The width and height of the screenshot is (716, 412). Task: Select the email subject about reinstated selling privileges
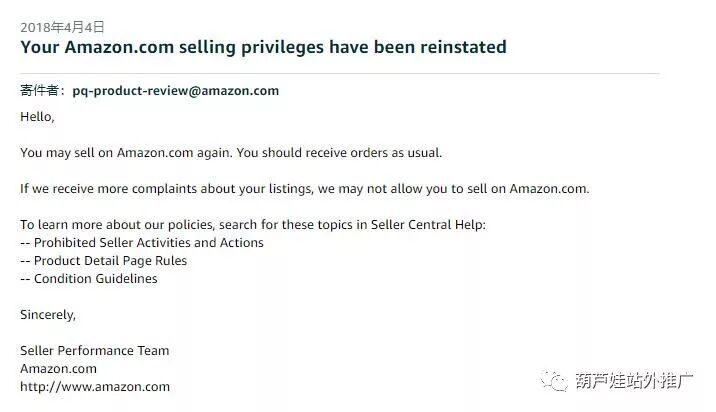(263, 47)
